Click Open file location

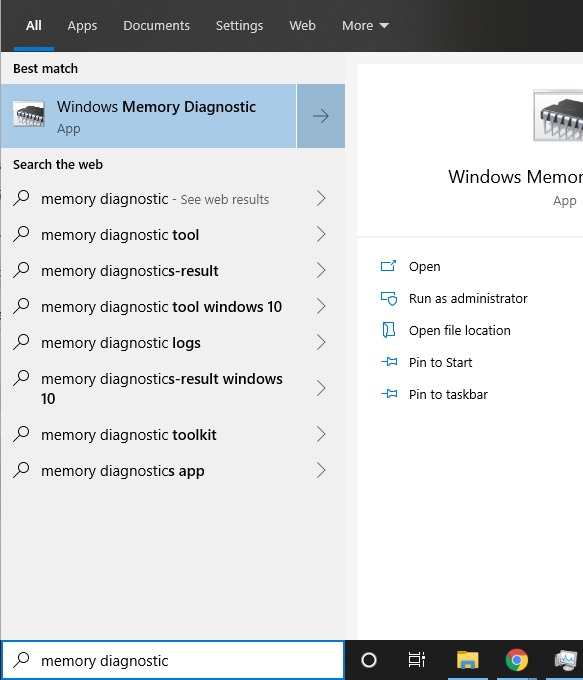(460, 330)
